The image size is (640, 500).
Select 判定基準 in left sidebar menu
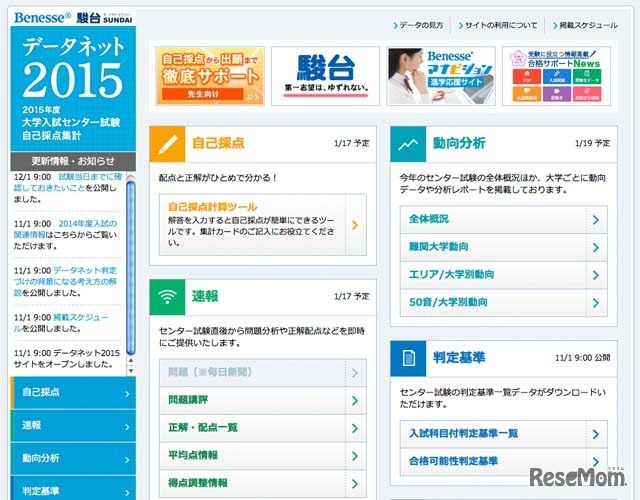73,488
